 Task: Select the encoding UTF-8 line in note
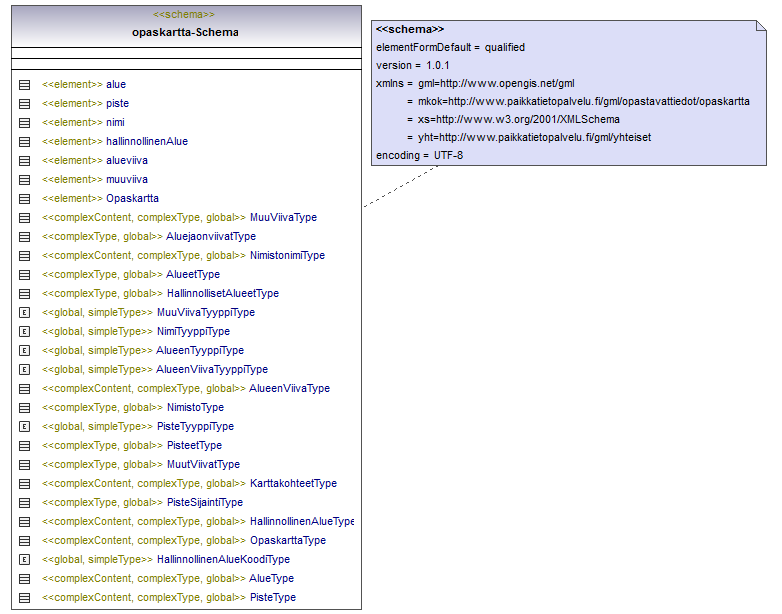[419, 155]
